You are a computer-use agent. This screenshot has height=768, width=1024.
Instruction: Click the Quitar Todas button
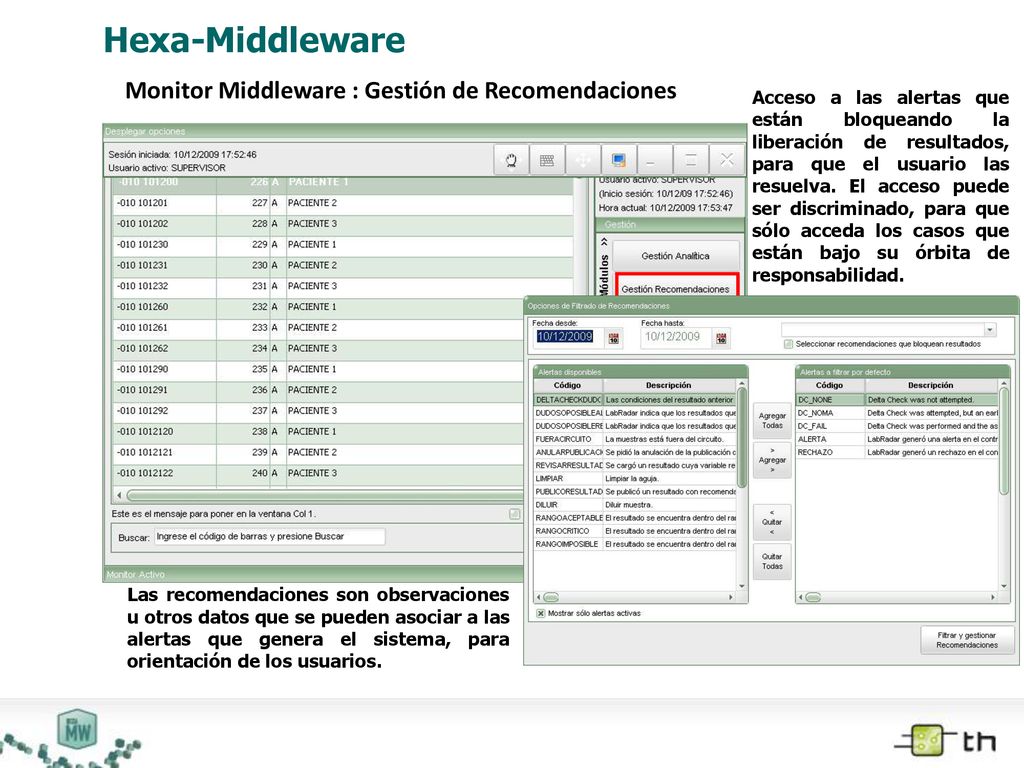pos(772,561)
